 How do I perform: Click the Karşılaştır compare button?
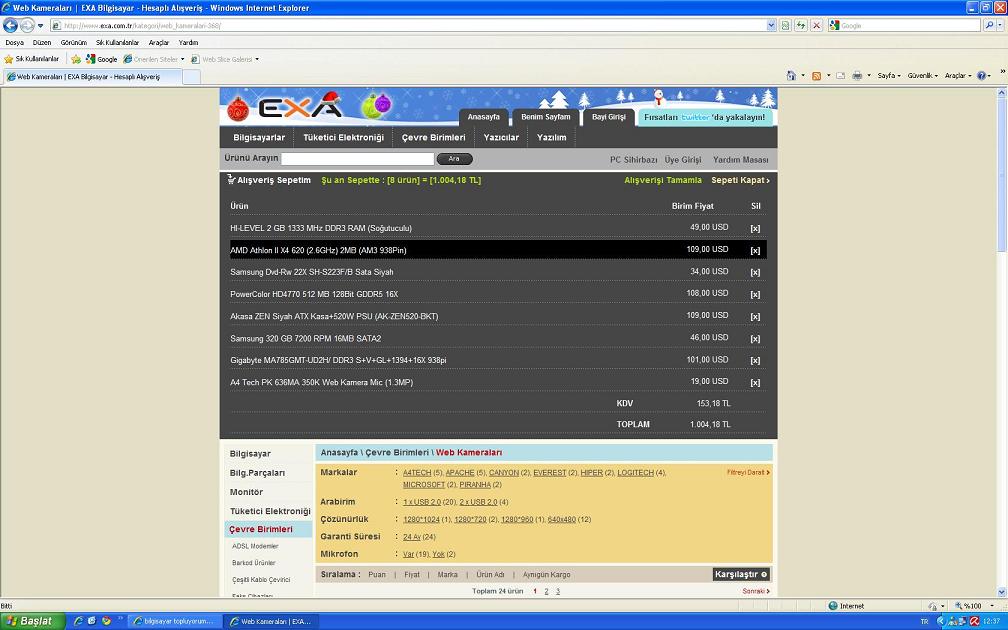pos(741,574)
